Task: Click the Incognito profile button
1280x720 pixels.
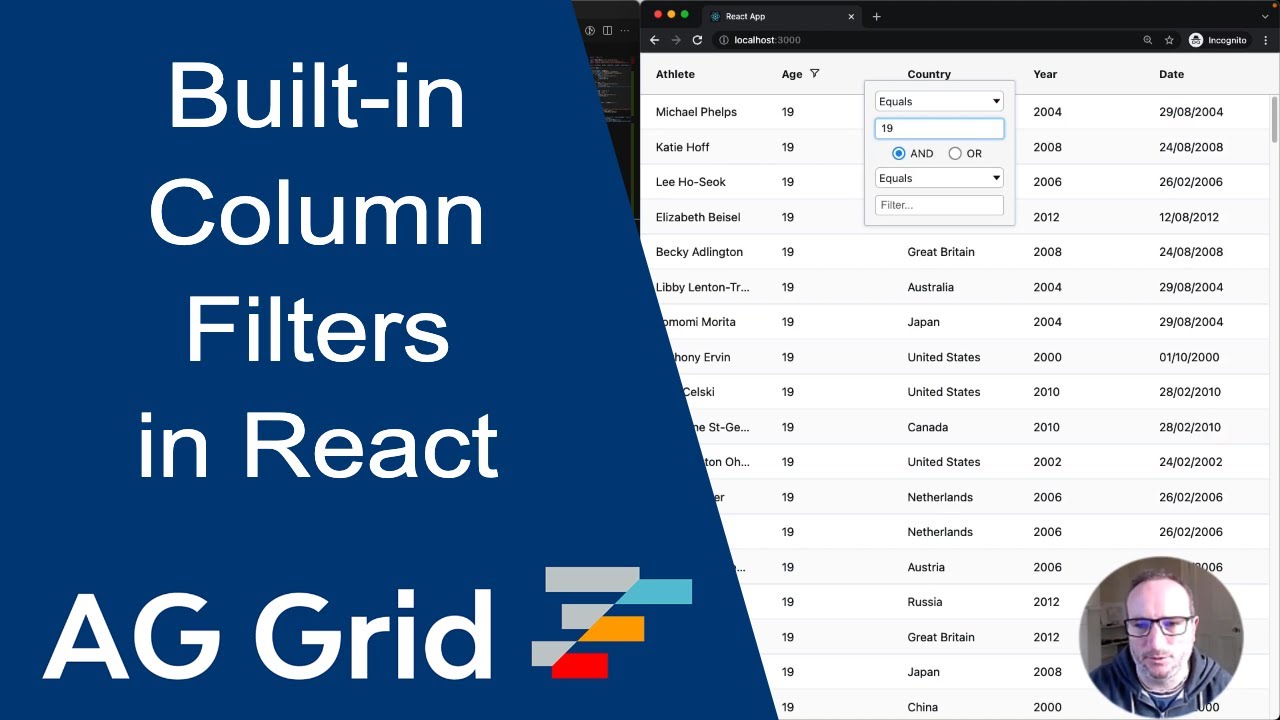Action: pyautogui.click(x=1218, y=40)
